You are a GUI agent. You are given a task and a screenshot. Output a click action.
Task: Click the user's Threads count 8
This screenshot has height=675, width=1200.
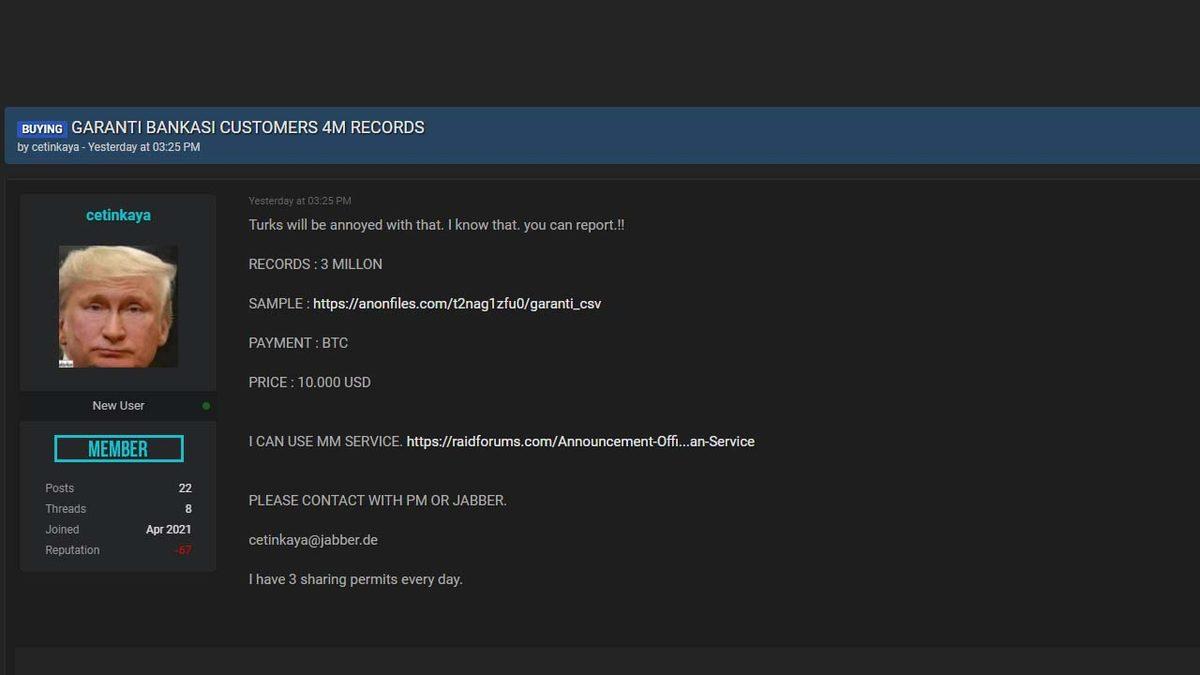coord(188,509)
